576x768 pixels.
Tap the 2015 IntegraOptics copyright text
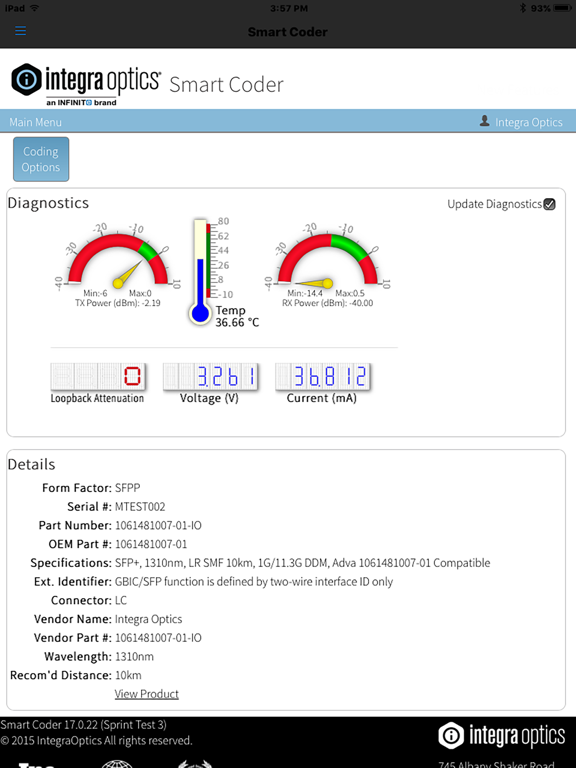click(x=96, y=741)
